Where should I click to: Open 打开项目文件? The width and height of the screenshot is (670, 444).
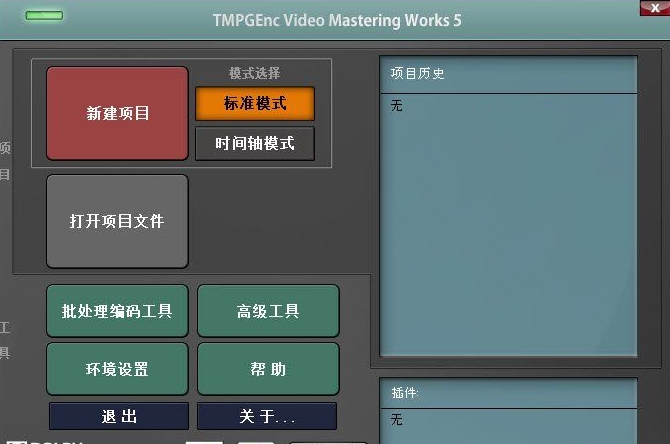117,221
